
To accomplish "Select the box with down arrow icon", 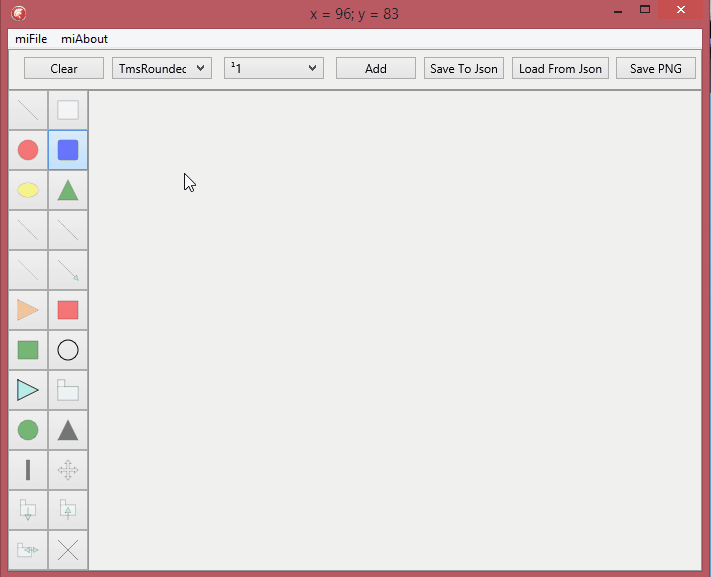I will [28, 510].
